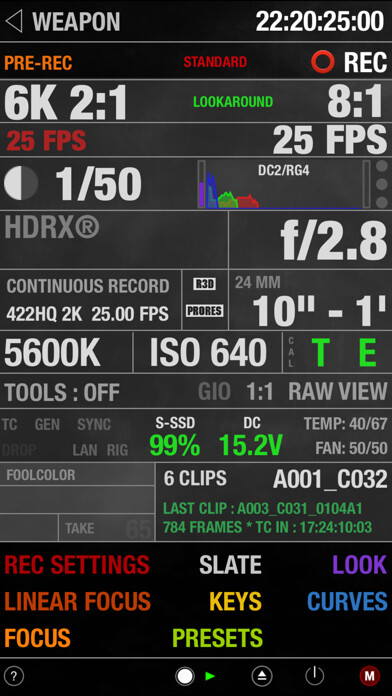Tap the FAN: 50/50 readout

point(352,448)
